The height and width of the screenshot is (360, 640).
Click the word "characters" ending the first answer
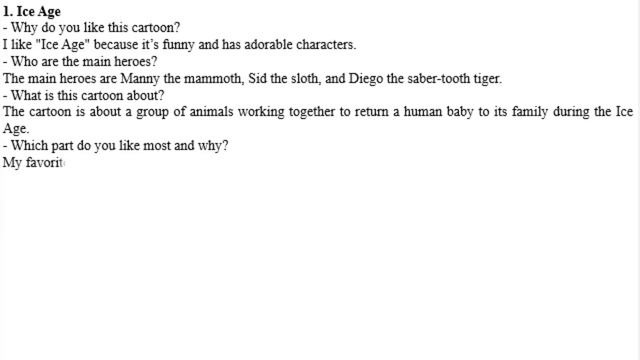click(326, 44)
